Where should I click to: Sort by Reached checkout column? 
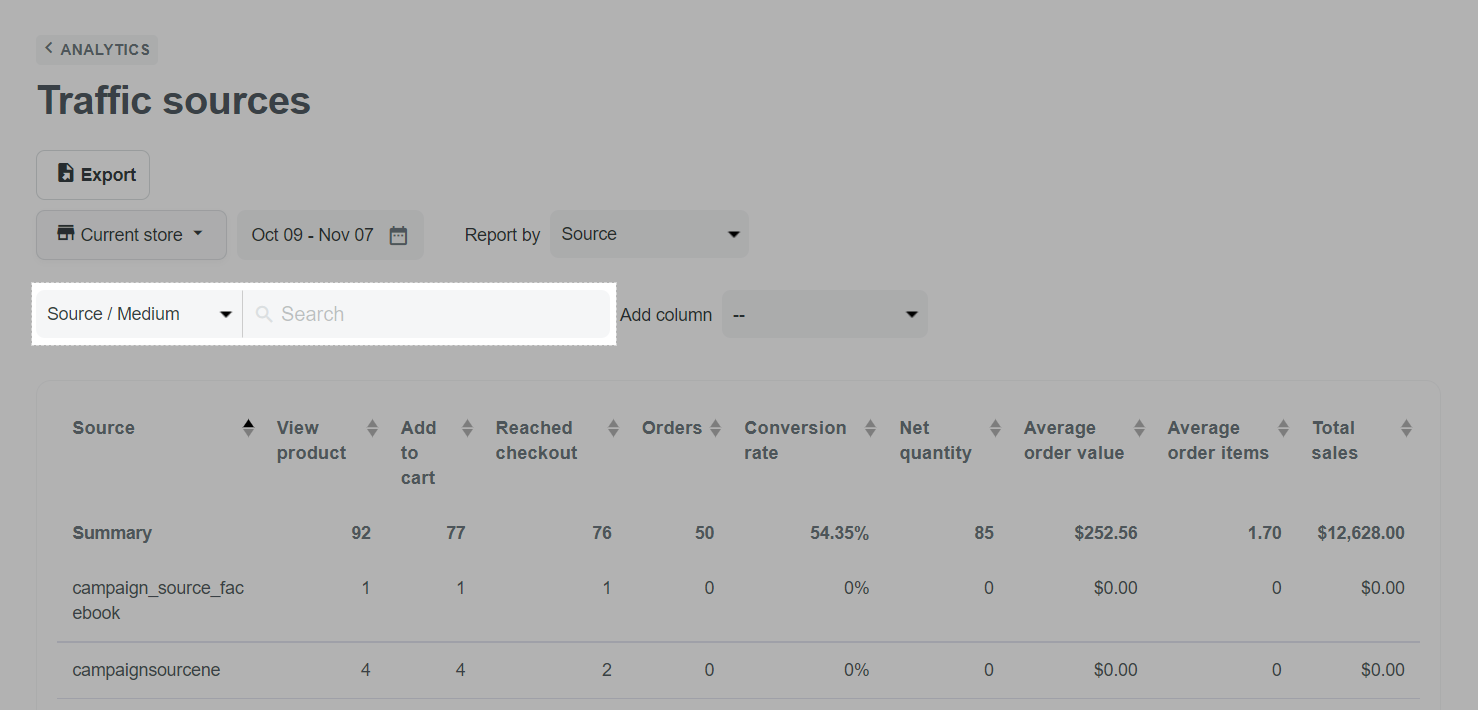pyautogui.click(x=613, y=428)
